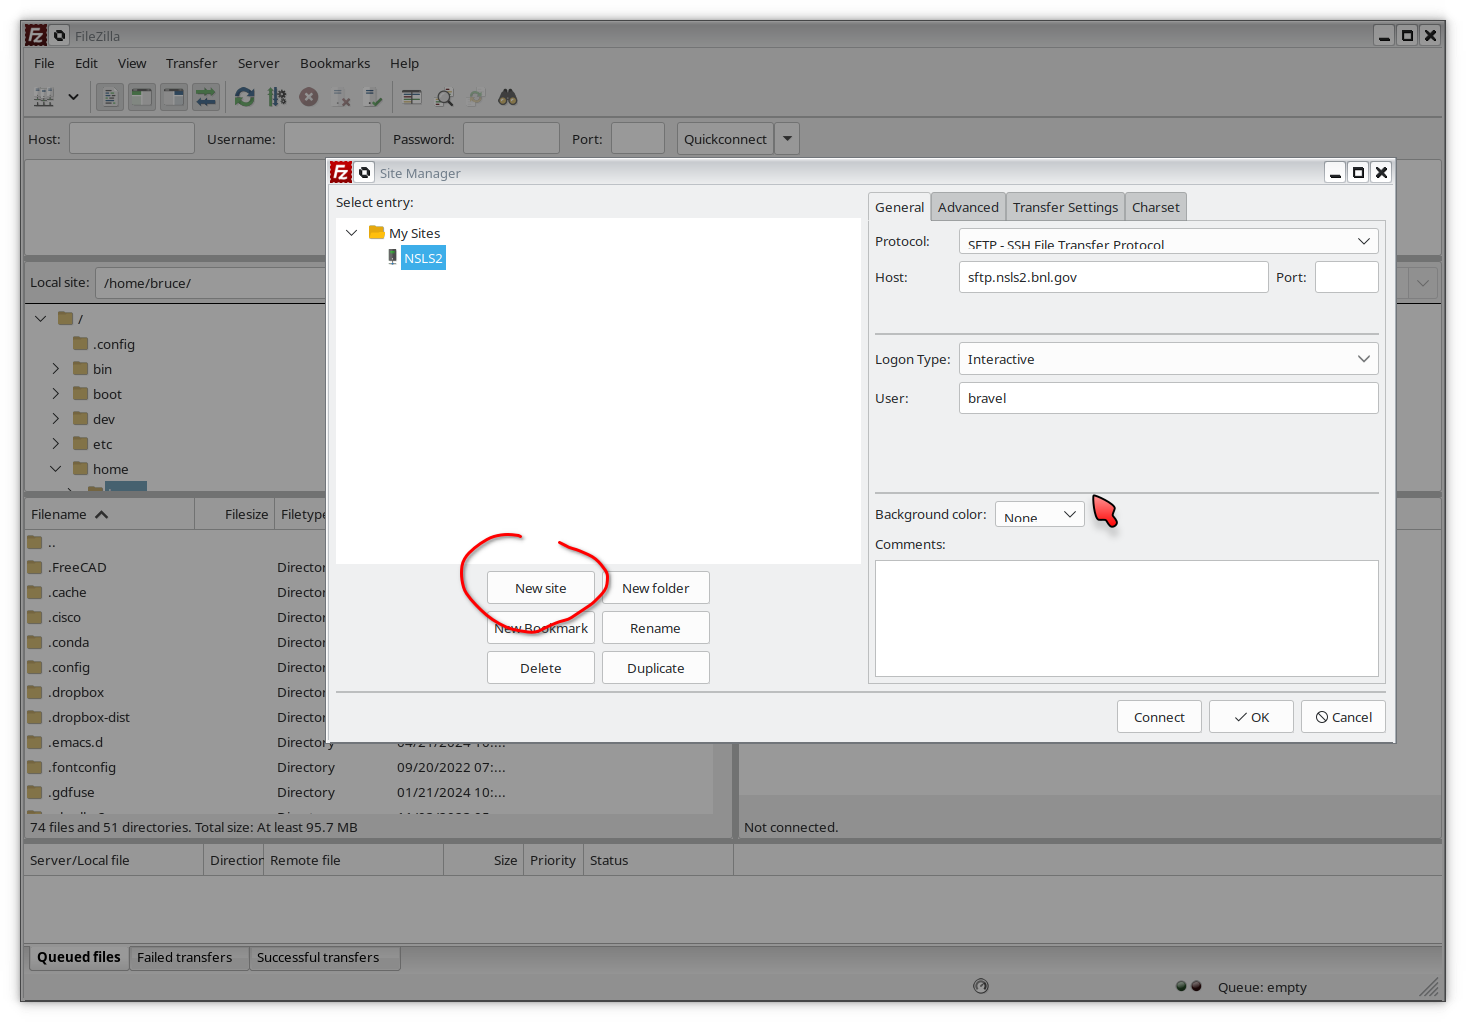Image resolution: width=1466 pixels, height=1022 pixels.
Task: Click the New site button
Action: pyautogui.click(x=541, y=588)
